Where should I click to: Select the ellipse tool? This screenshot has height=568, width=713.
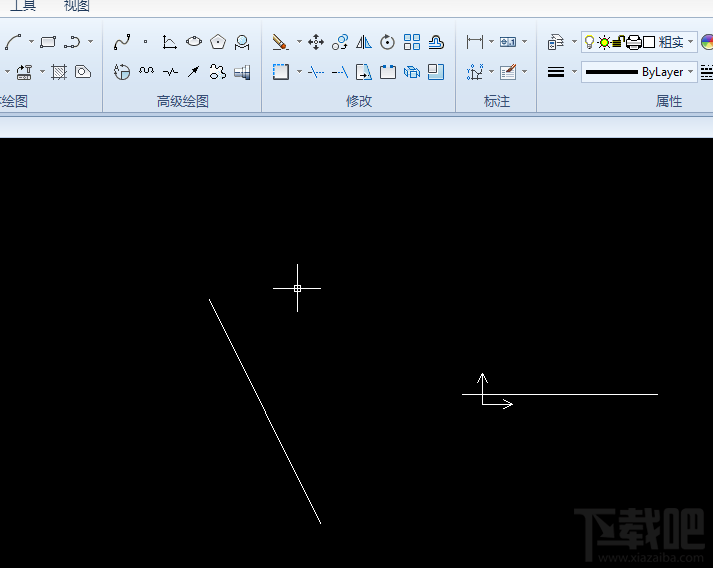click(194, 42)
